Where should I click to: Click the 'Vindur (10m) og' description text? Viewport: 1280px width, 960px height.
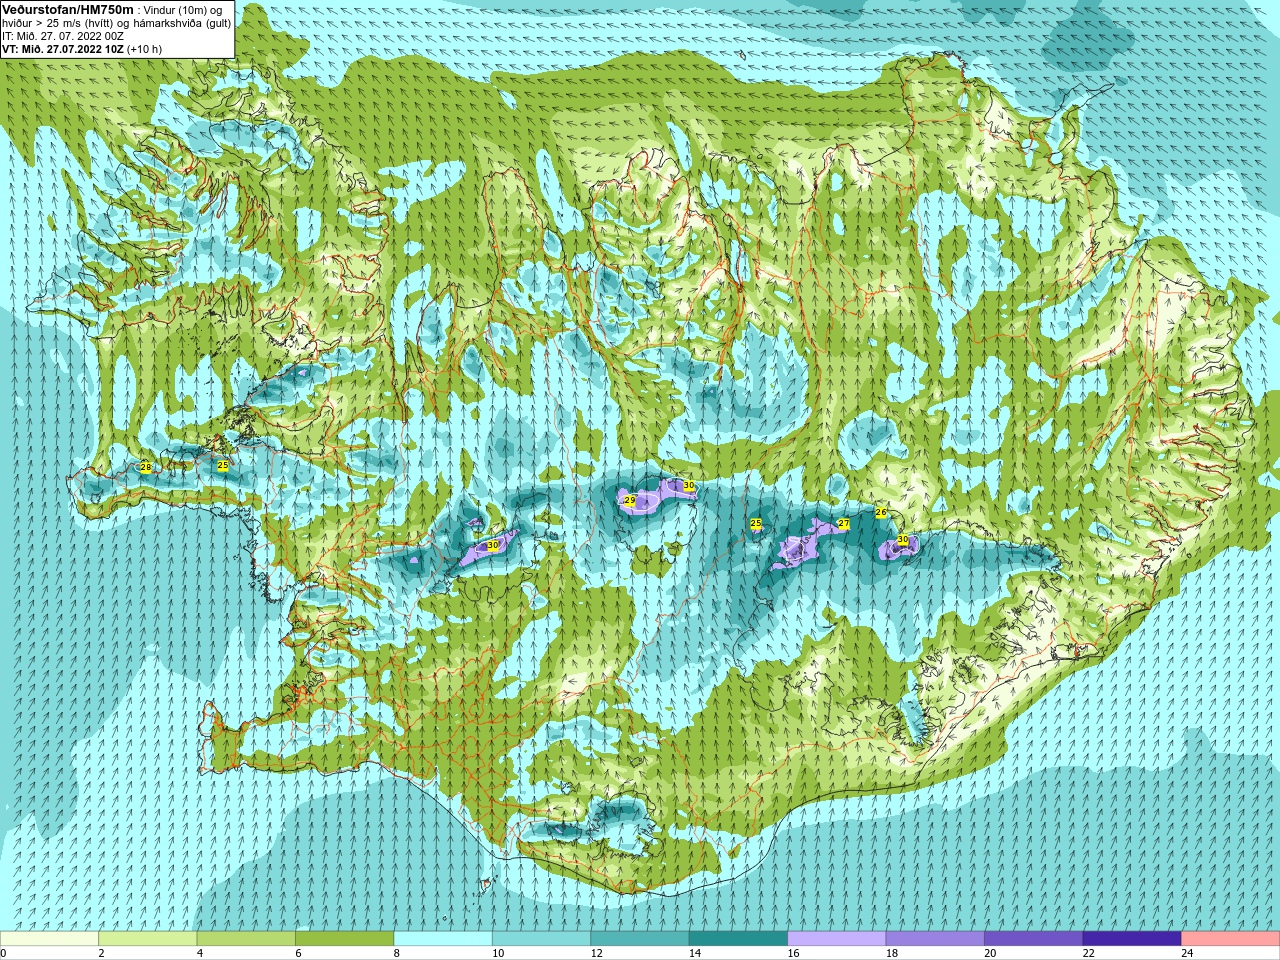183,10
